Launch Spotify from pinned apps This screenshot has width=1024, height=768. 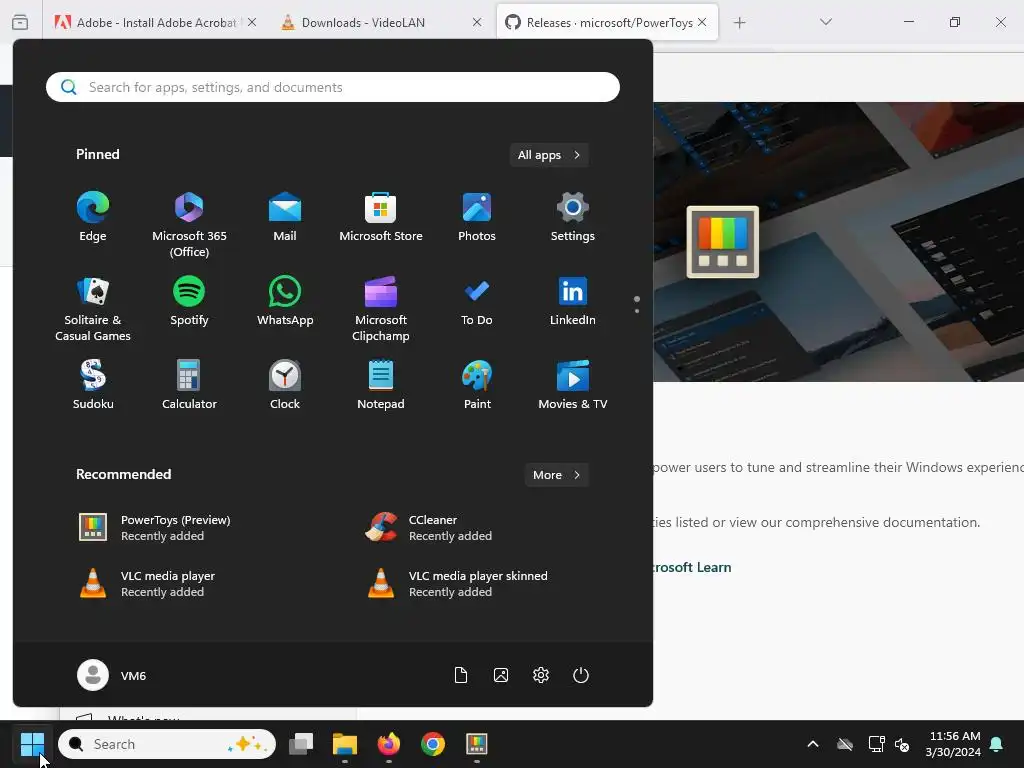[x=189, y=301]
